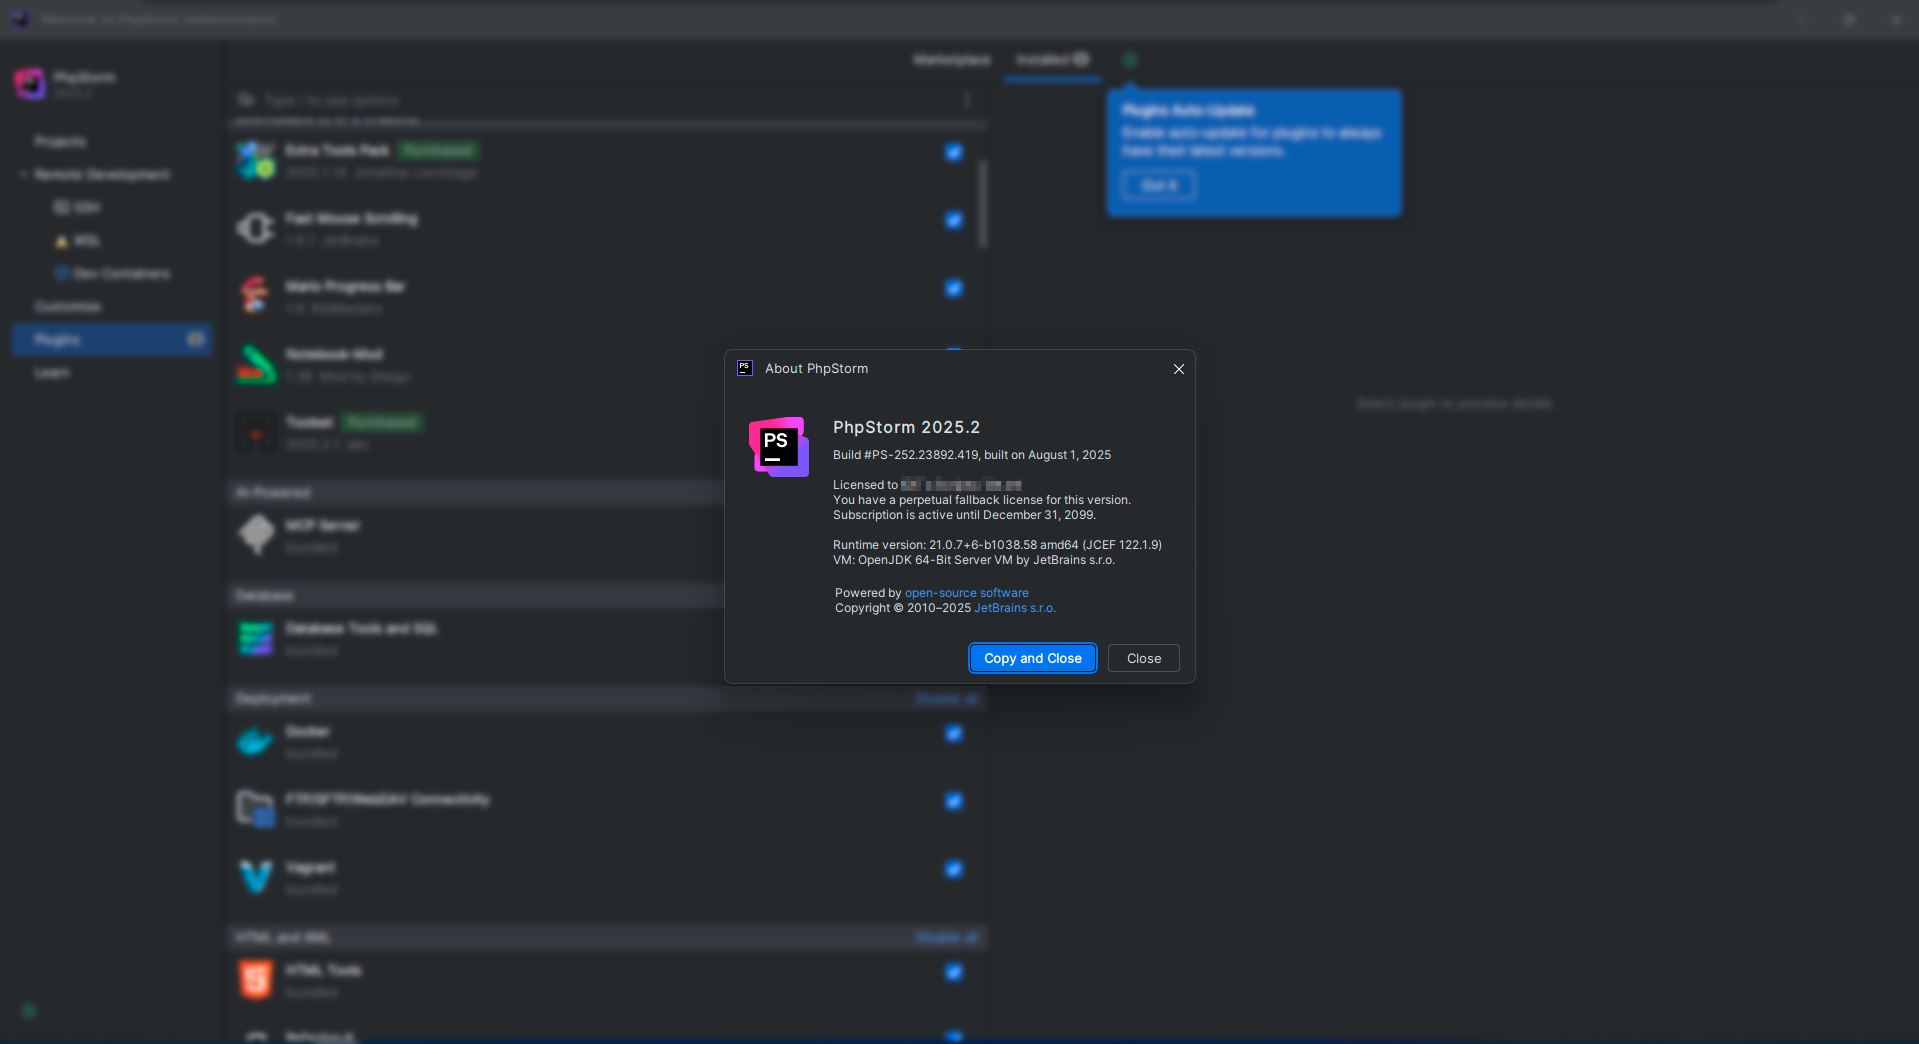Viewport: 1919px width, 1044px height.
Task: Open the open-source software link
Action: pyautogui.click(x=967, y=593)
